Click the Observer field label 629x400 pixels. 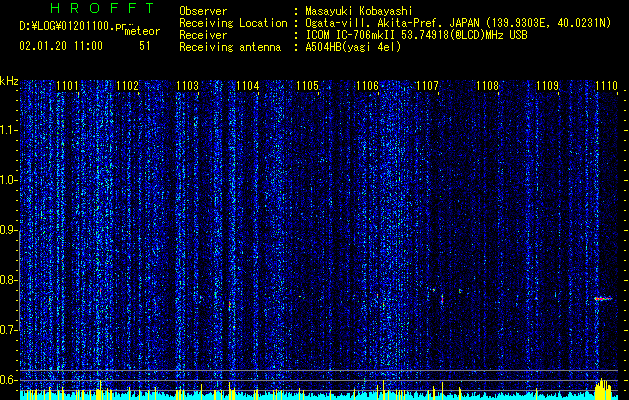click(203, 11)
